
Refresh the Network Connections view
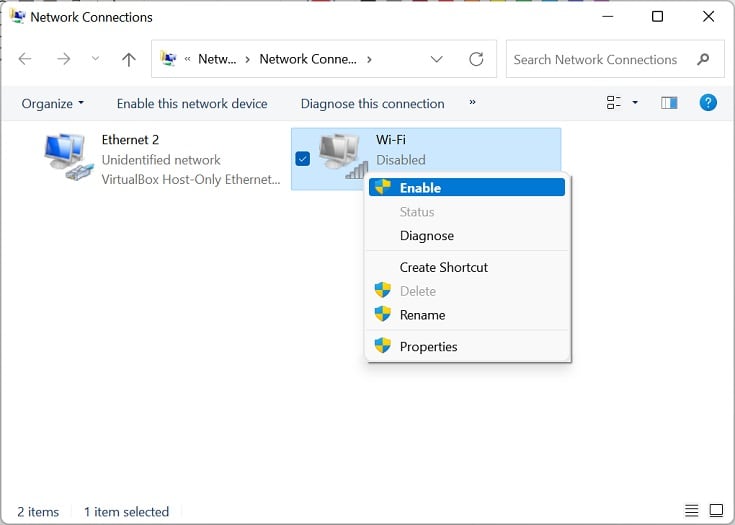click(x=476, y=59)
